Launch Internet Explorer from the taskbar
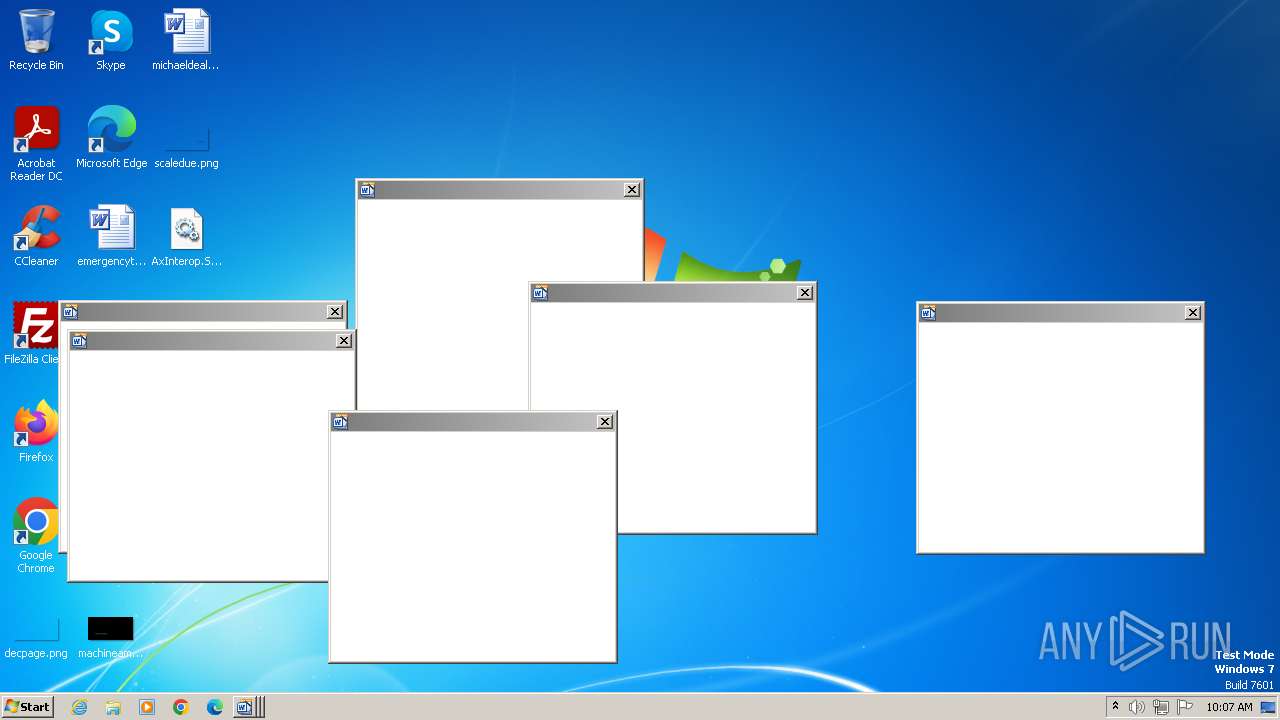This screenshot has height=720, width=1280. tap(79, 707)
